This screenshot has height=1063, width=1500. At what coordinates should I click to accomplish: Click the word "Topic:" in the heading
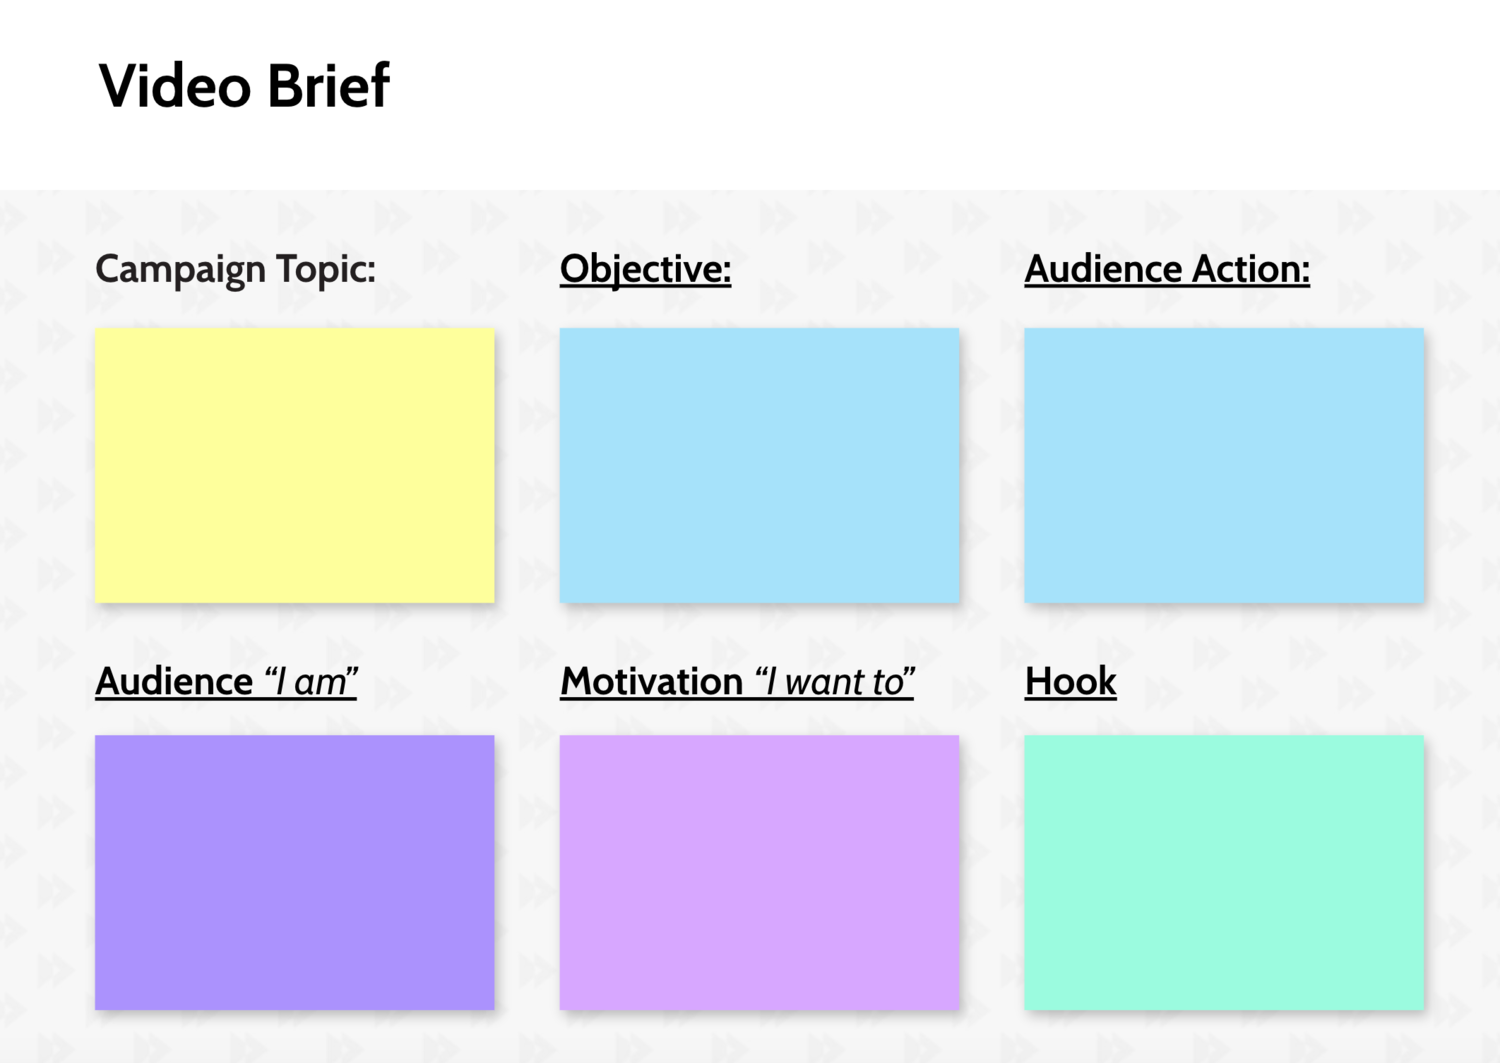pyautogui.click(x=326, y=270)
